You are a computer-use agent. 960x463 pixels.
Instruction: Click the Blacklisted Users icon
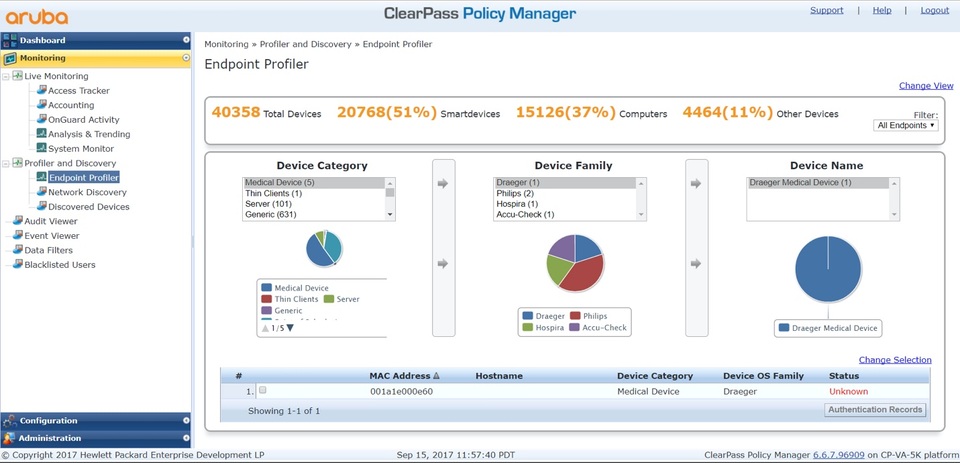click(17, 265)
